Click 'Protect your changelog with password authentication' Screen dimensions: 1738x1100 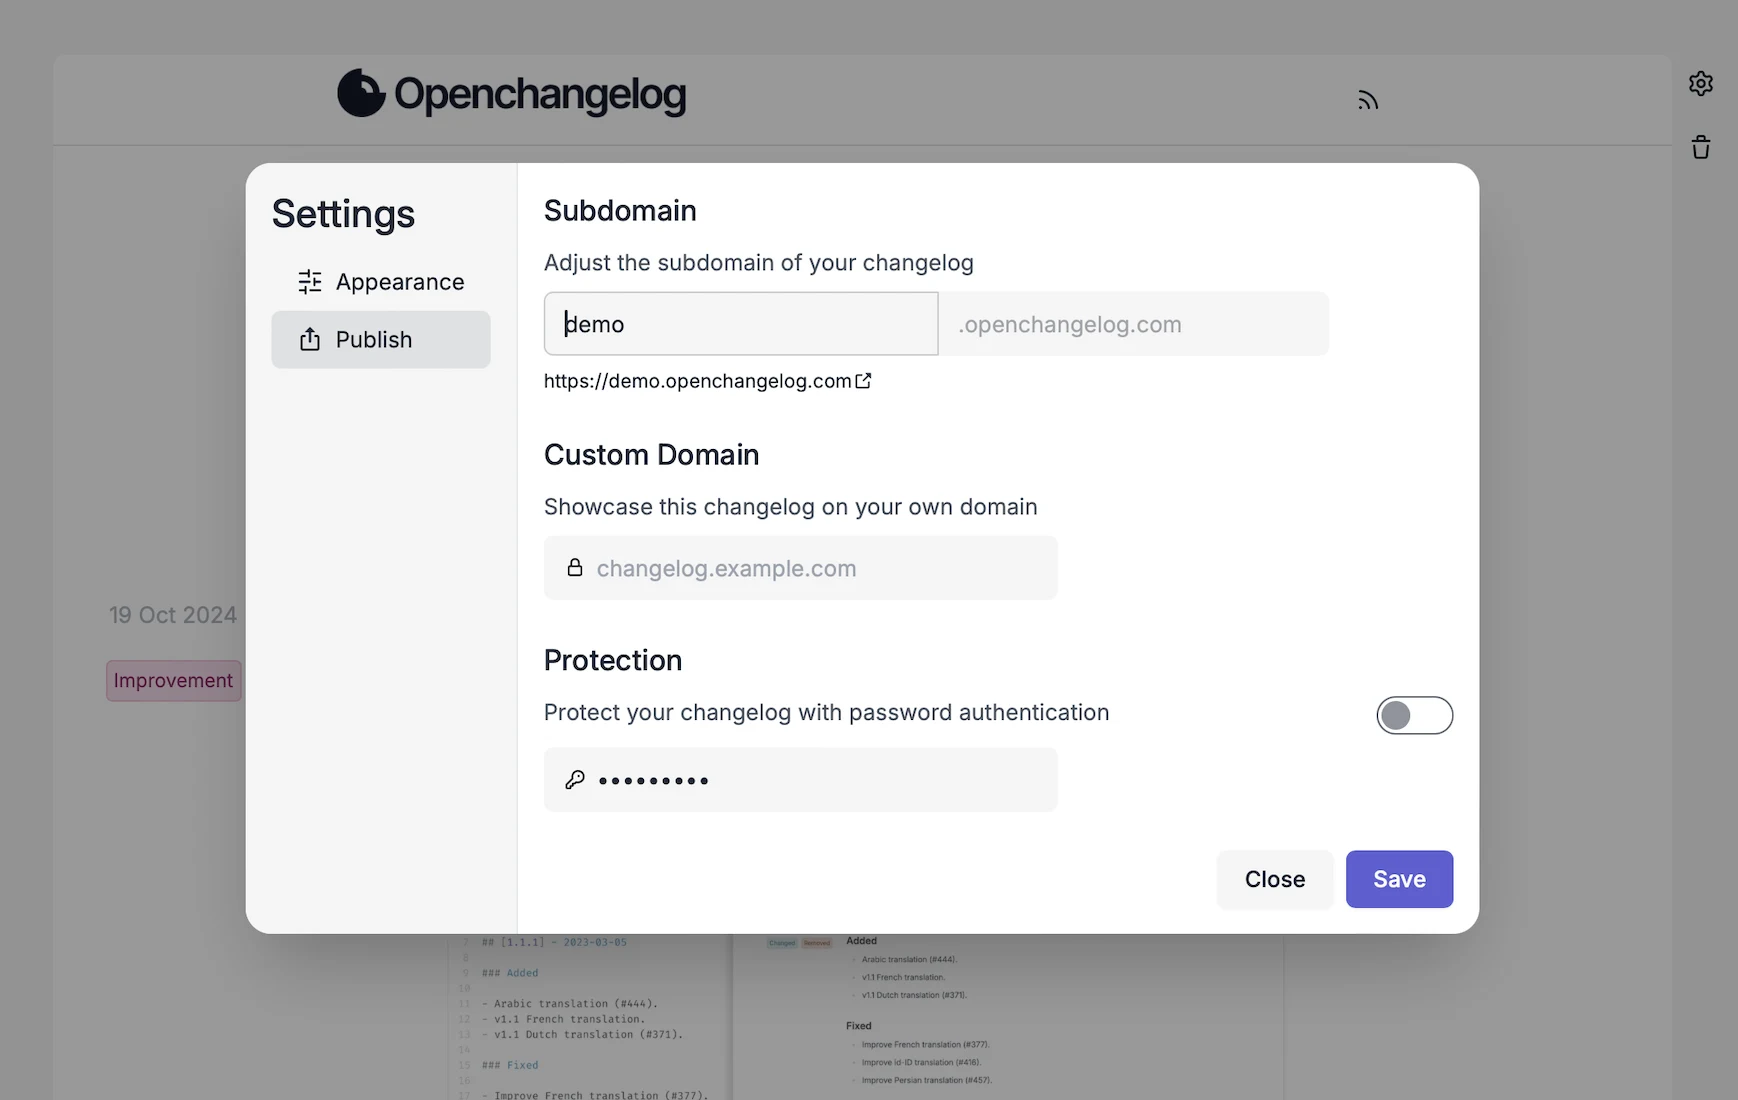(x=827, y=713)
